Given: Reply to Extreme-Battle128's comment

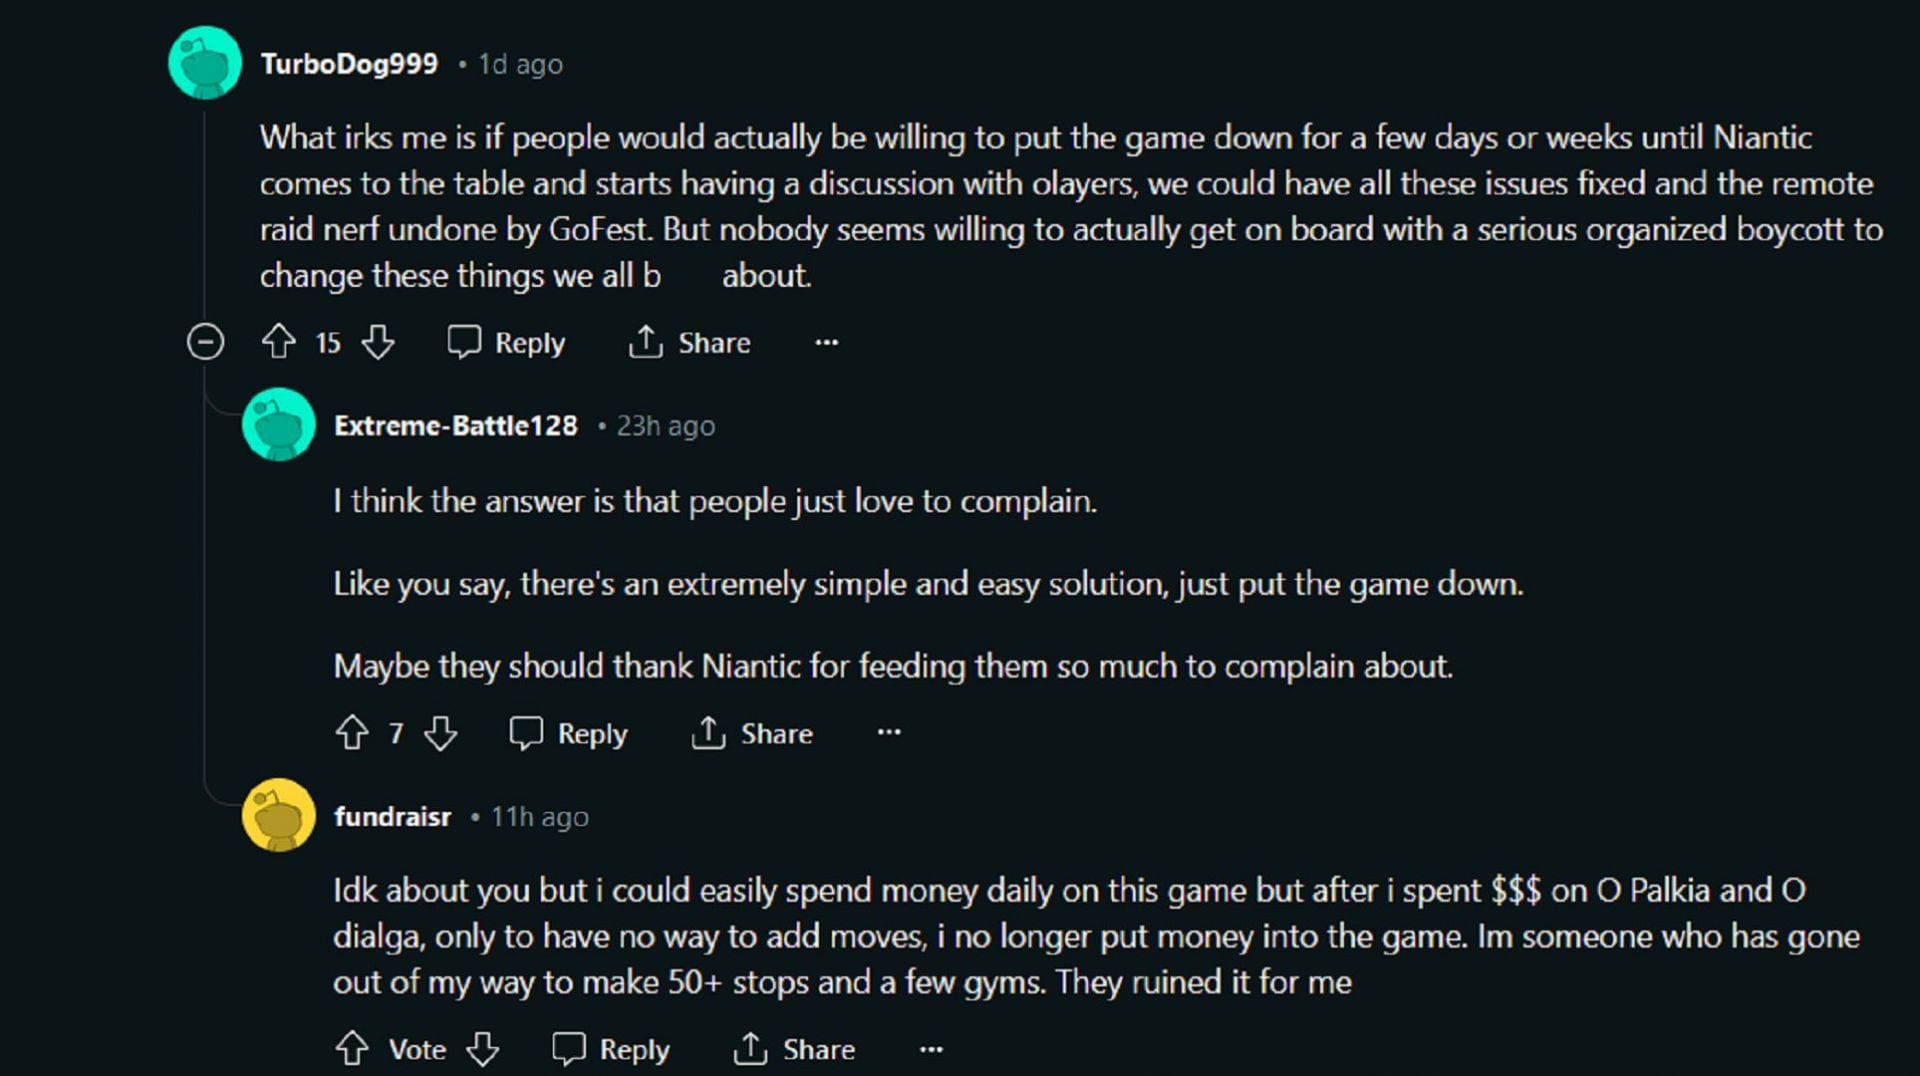Looking at the screenshot, I should click(568, 733).
